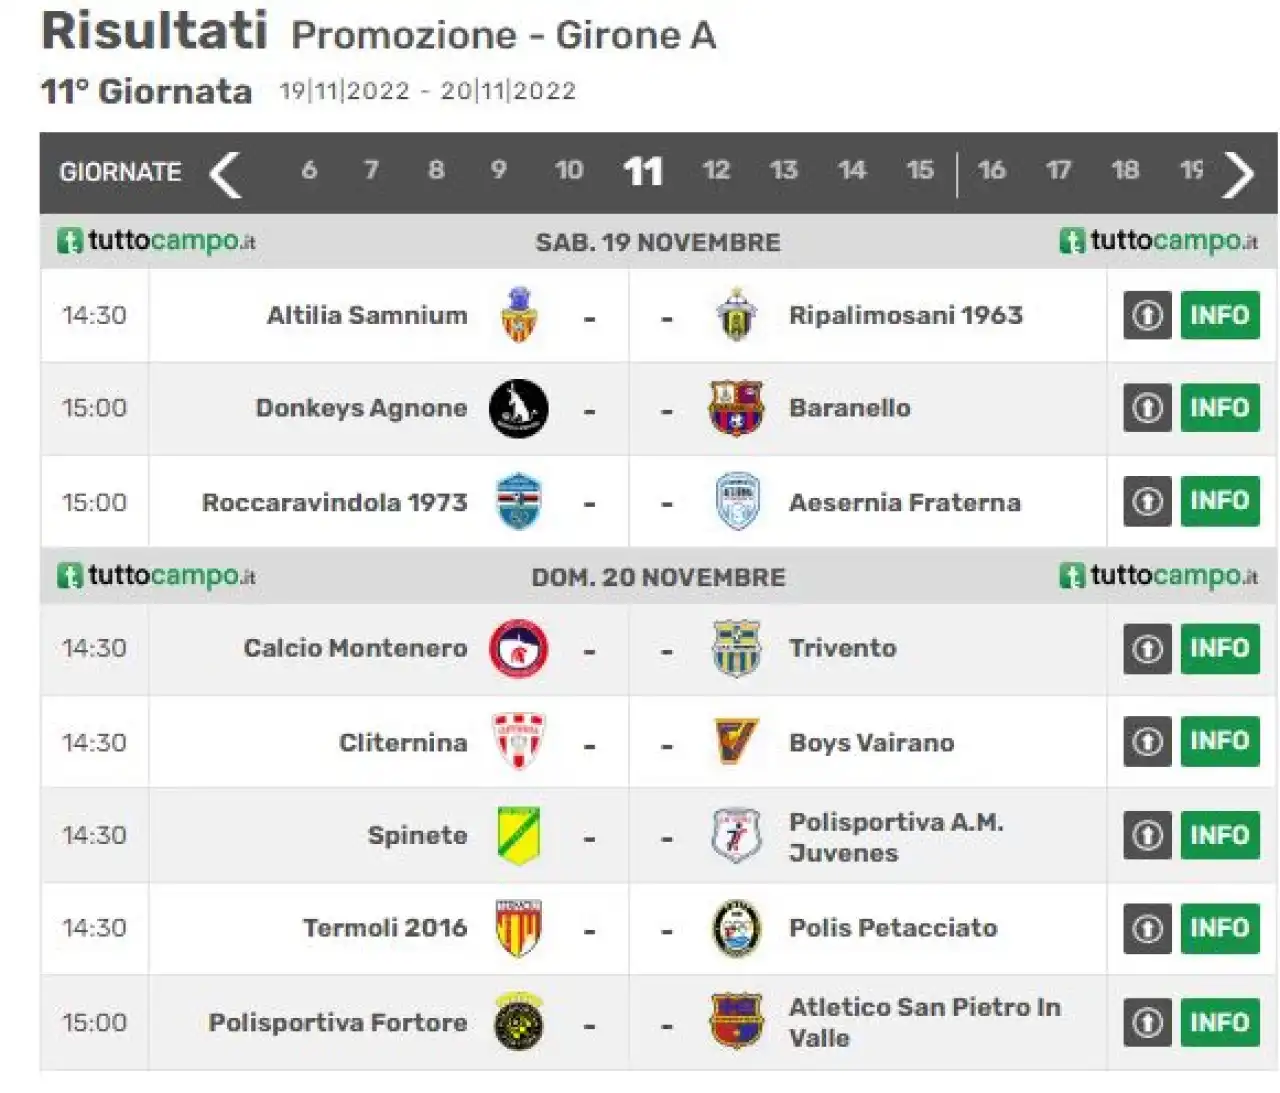Click circle arrow icon beside Cliternina match INFO
This screenshot has width=1280, height=1093.
(x=1147, y=742)
